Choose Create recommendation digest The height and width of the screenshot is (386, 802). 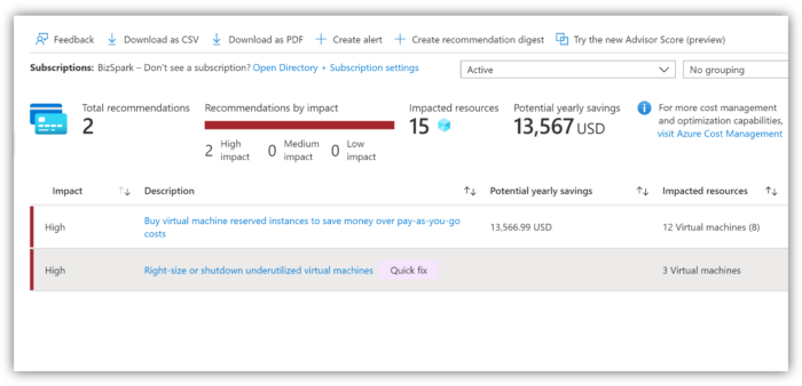470,39
